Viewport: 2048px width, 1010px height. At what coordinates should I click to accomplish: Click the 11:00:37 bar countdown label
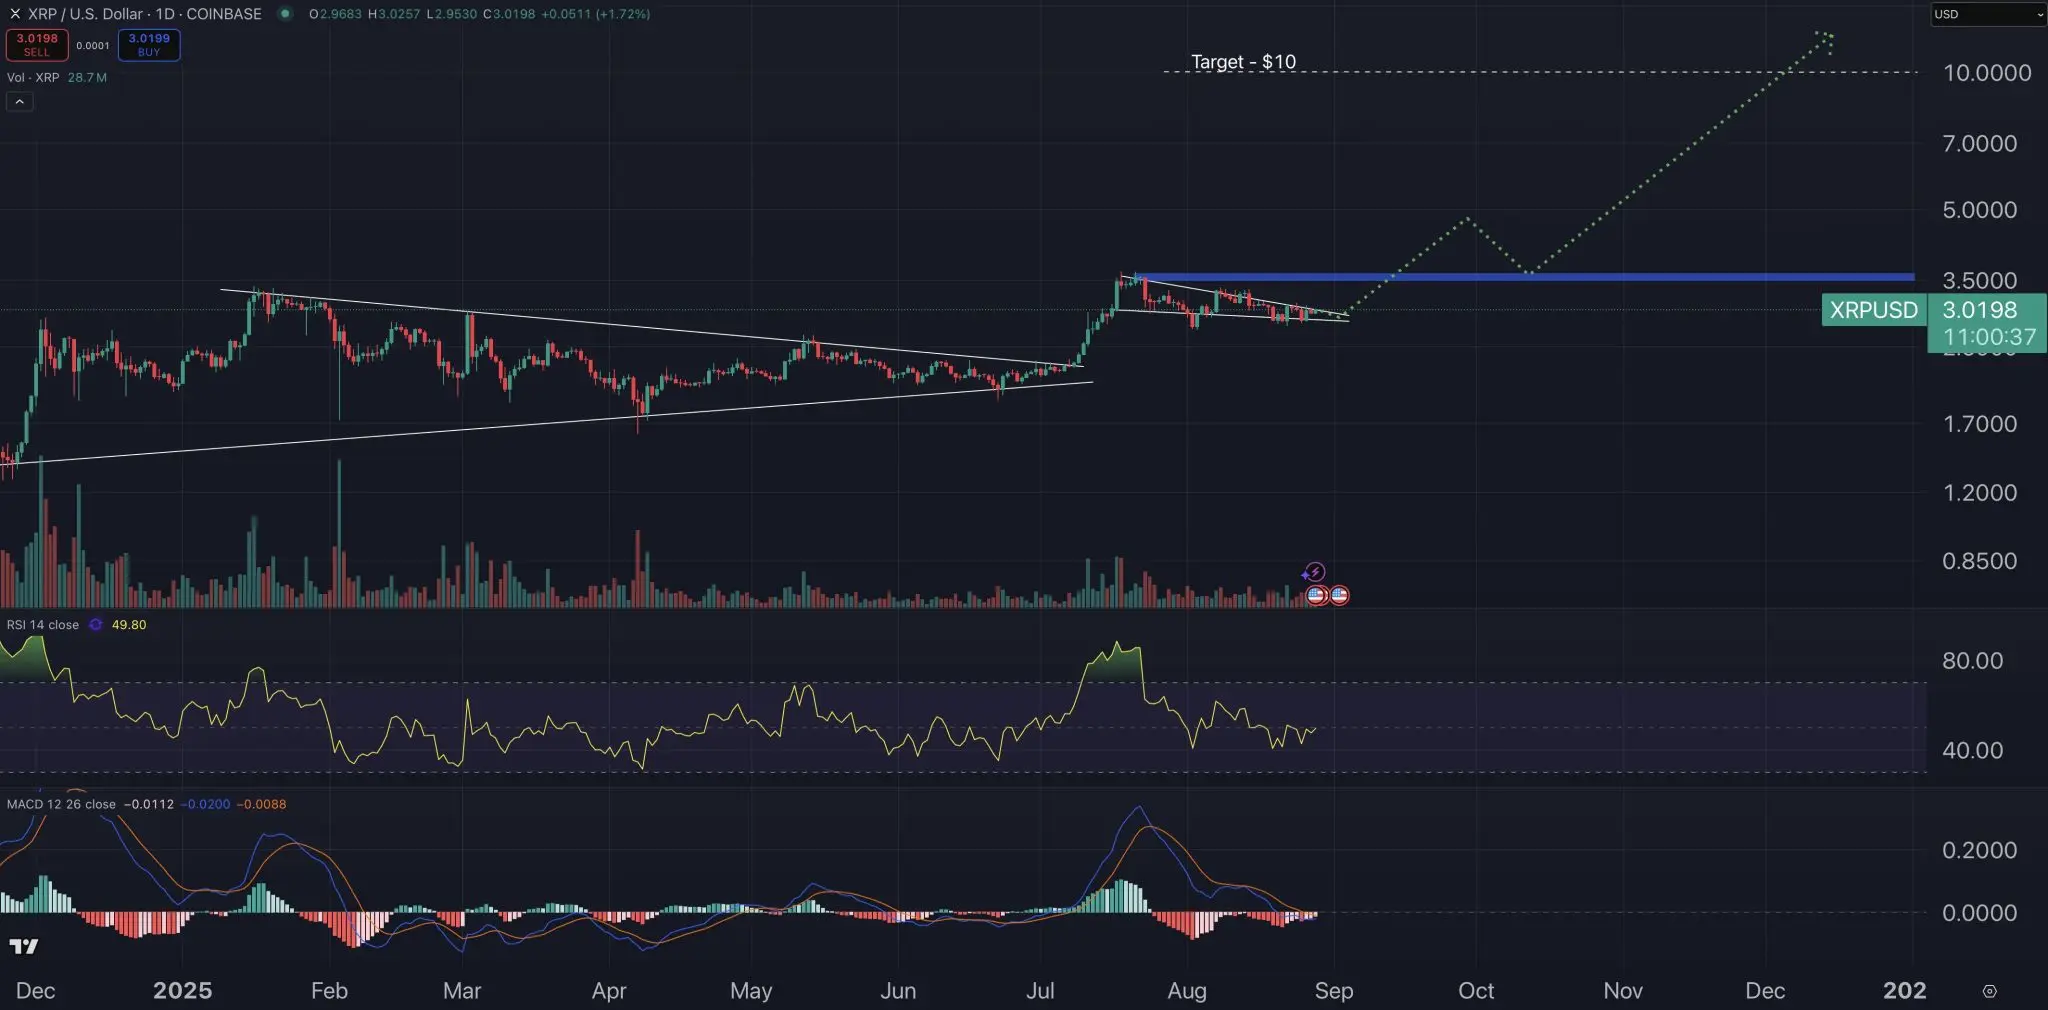pyautogui.click(x=1989, y=337)
